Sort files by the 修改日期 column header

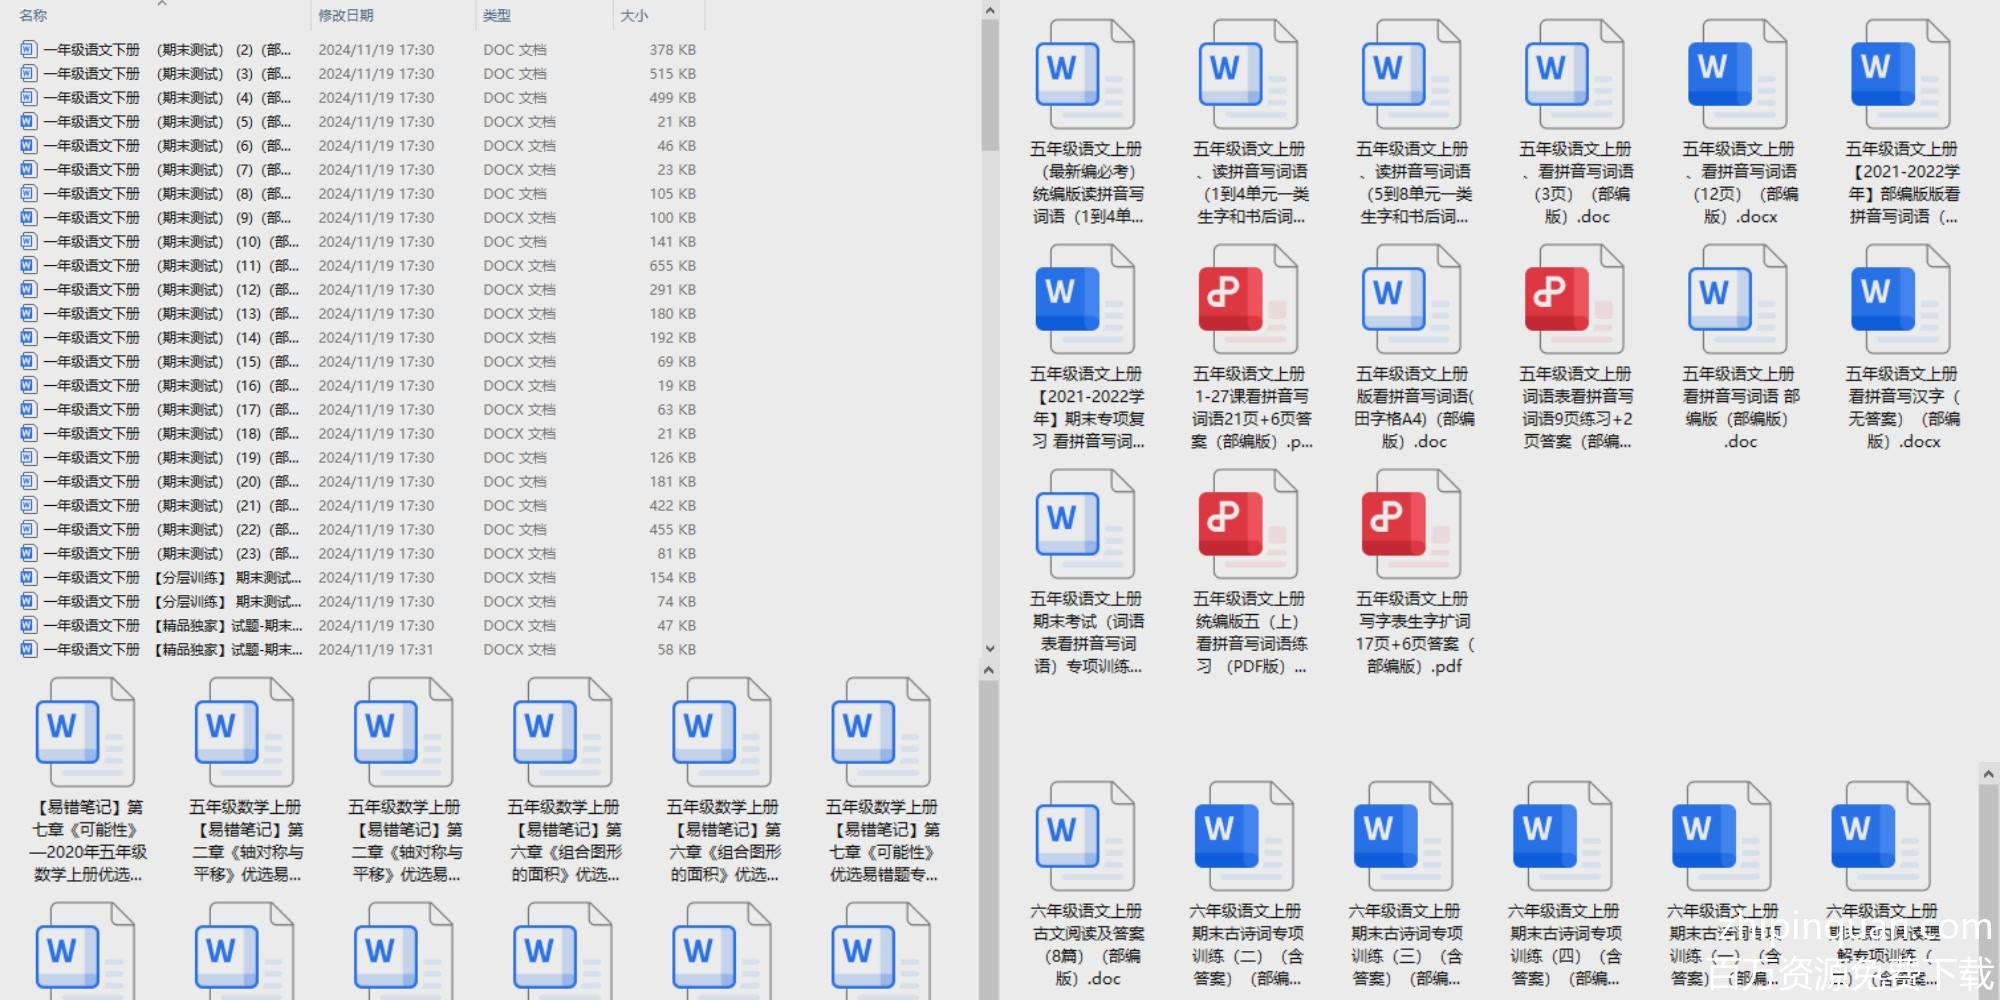pyautogui.click(x=346, y=16)
